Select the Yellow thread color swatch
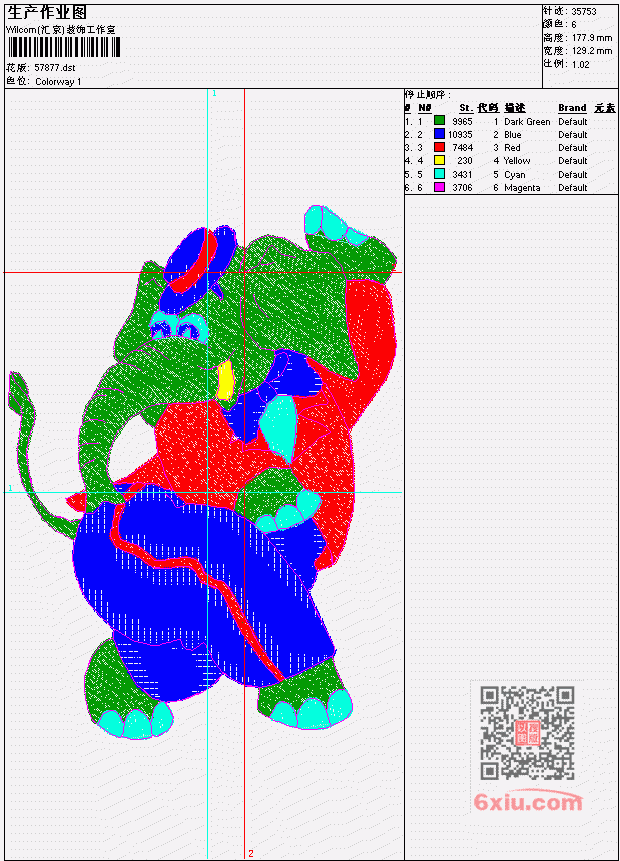The image size is (620, 861). click(x=439, y=160)
